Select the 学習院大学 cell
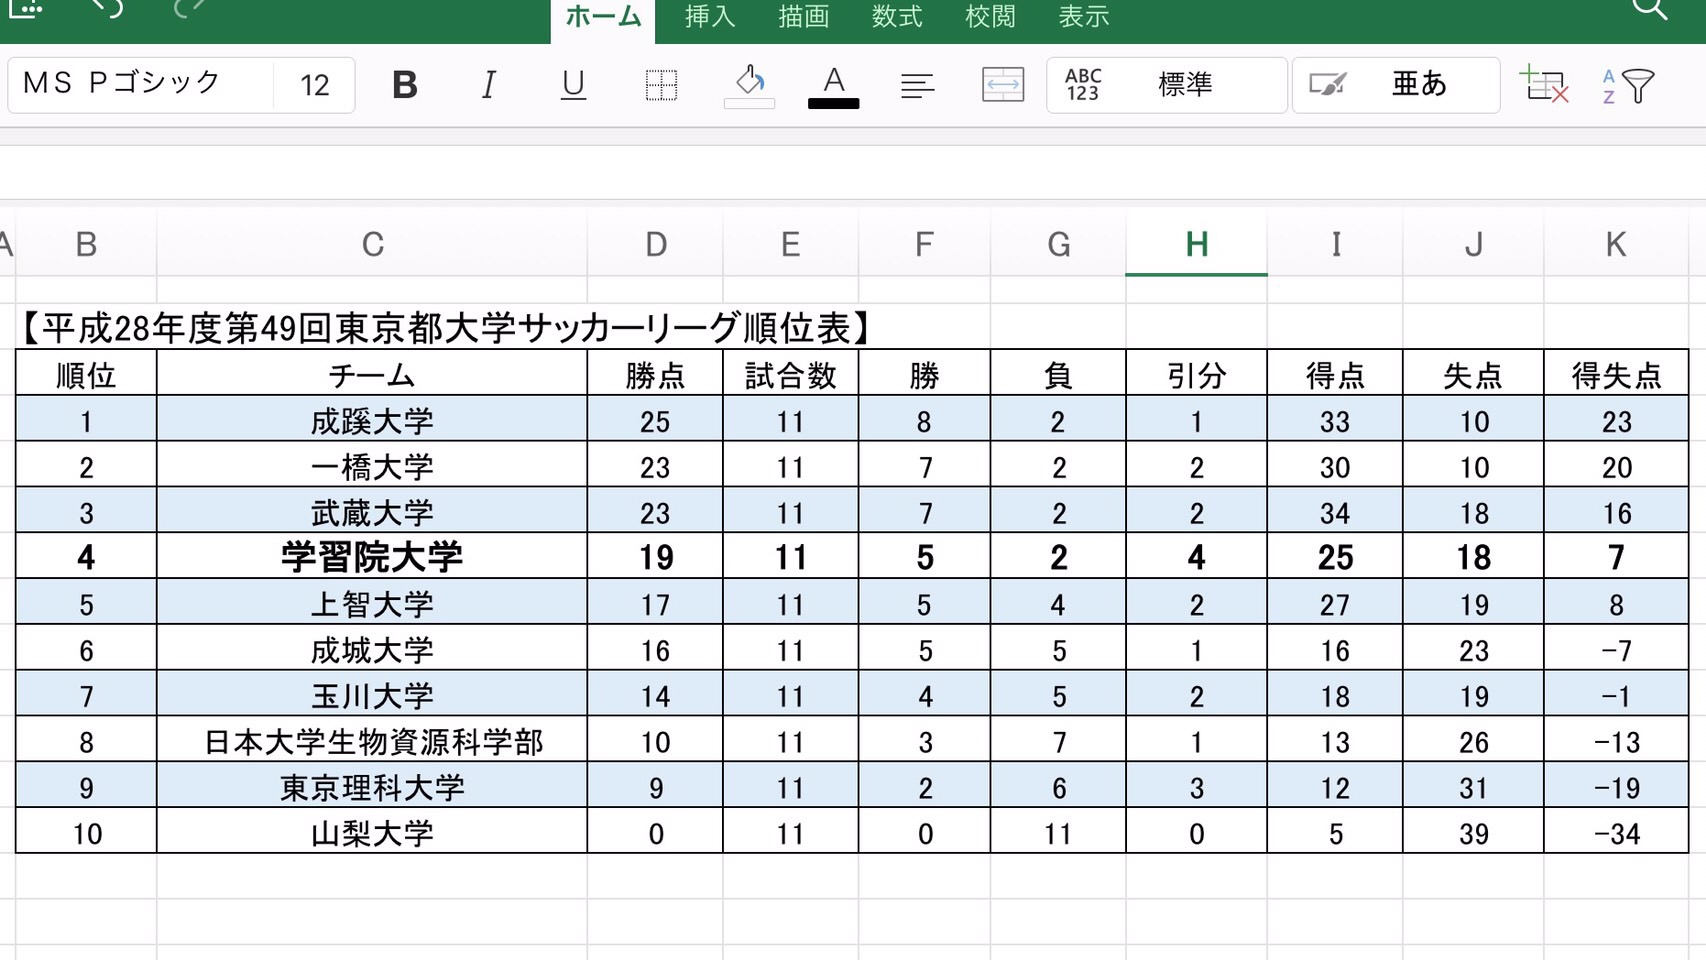The height and width of the screenshot is (960, 1706). coord(372,558)
